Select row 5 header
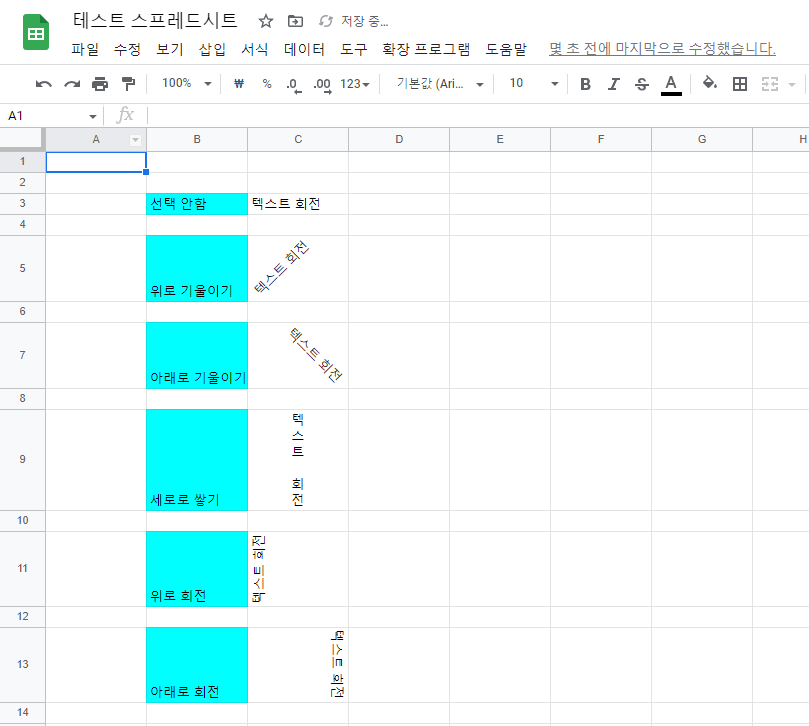The height and width of the screenshot is (726, 809). pos(23,268)
